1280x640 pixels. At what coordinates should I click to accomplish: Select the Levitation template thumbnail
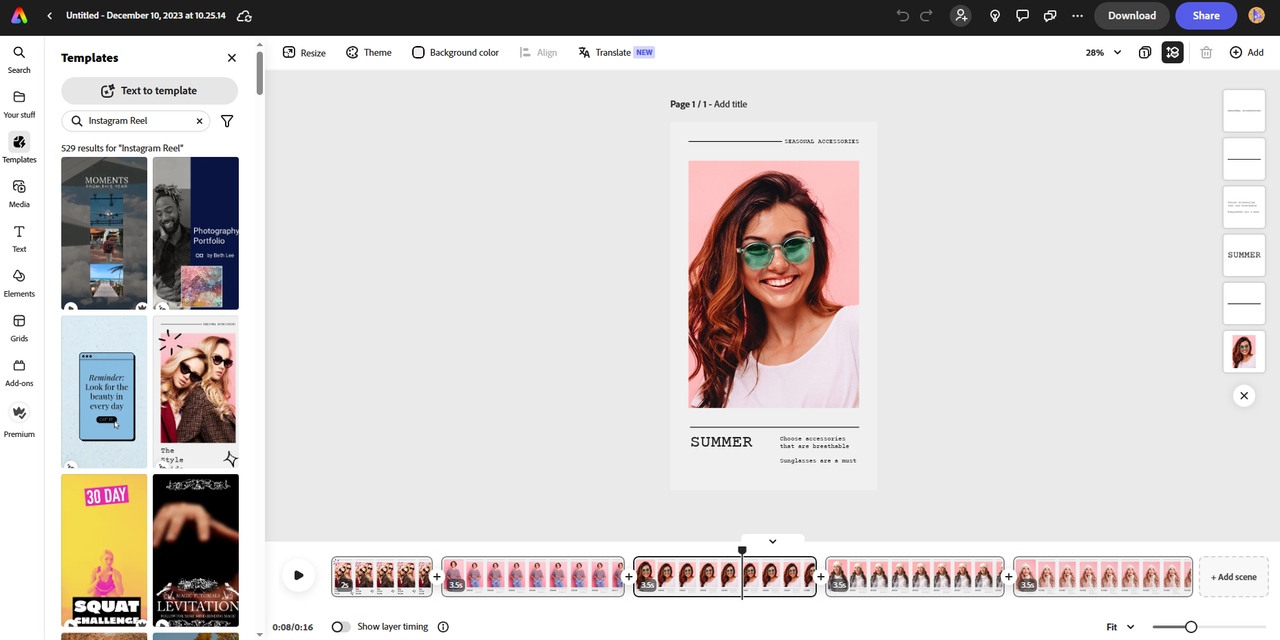tap(196, 551)
